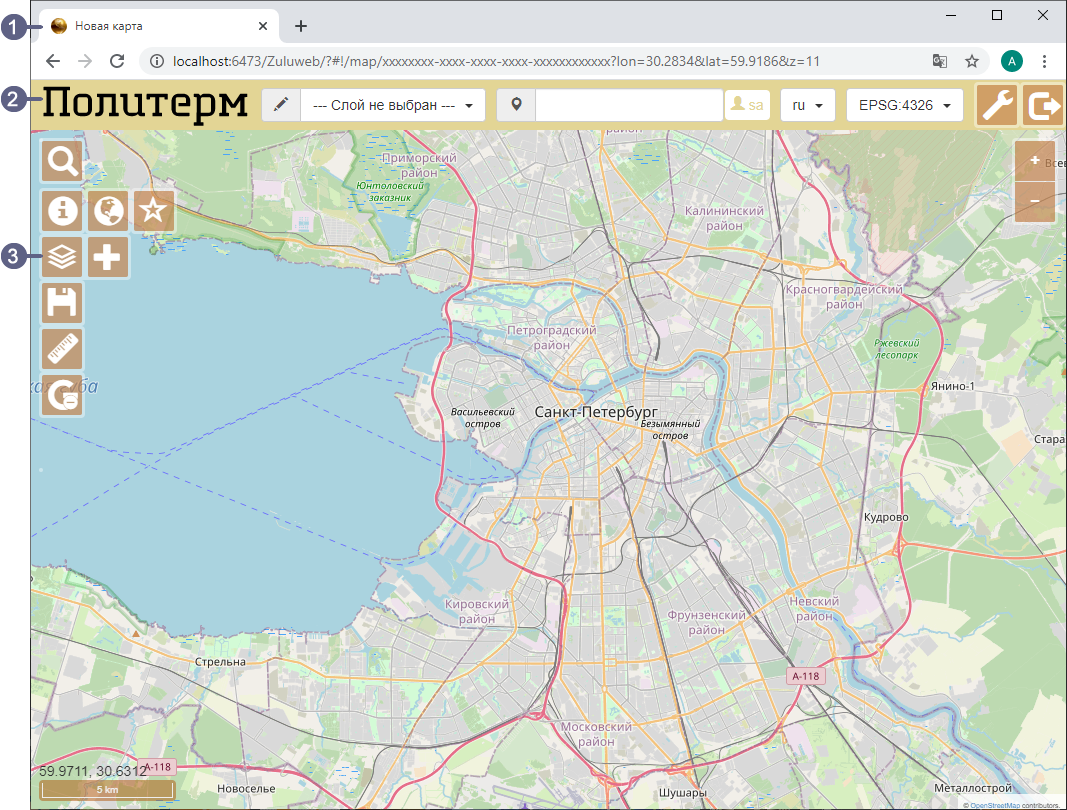Open the OpenStreetMap contributors link
1067x810 pixels.
pyautogui.click(x=993, y=804)
